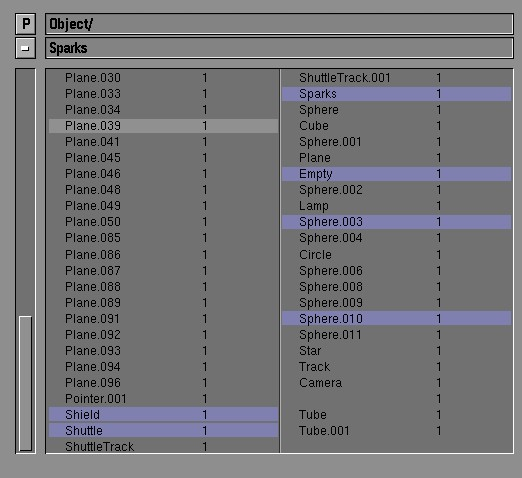Screen dimensions: 522x478
Task: Choose Sparks in the object list
Action: click(x=397, y=94)
